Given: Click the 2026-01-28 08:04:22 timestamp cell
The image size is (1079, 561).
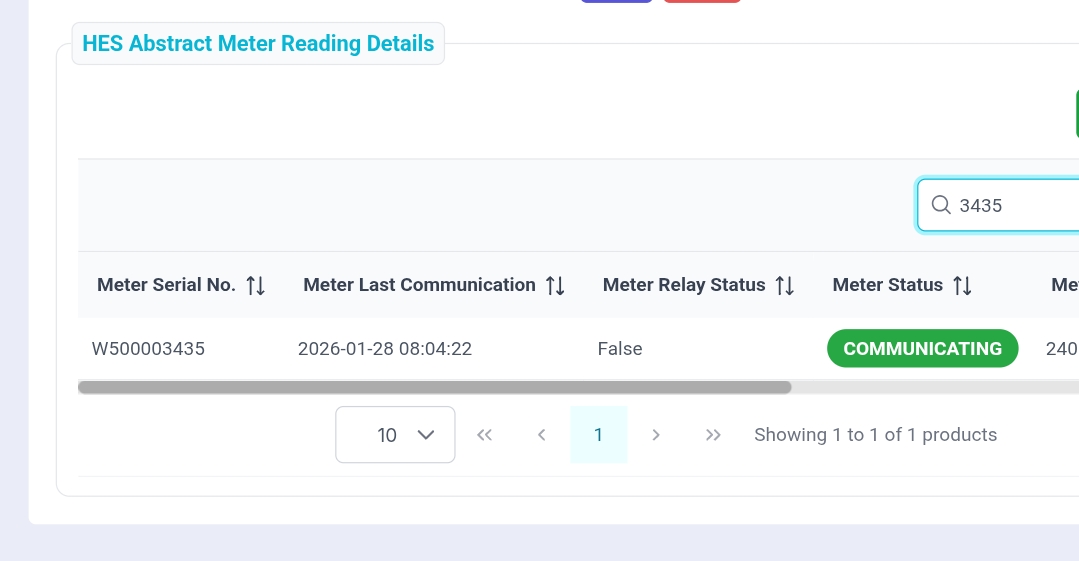Looking at the screenshot, I should pyautogui.click(x=385, y=349).
